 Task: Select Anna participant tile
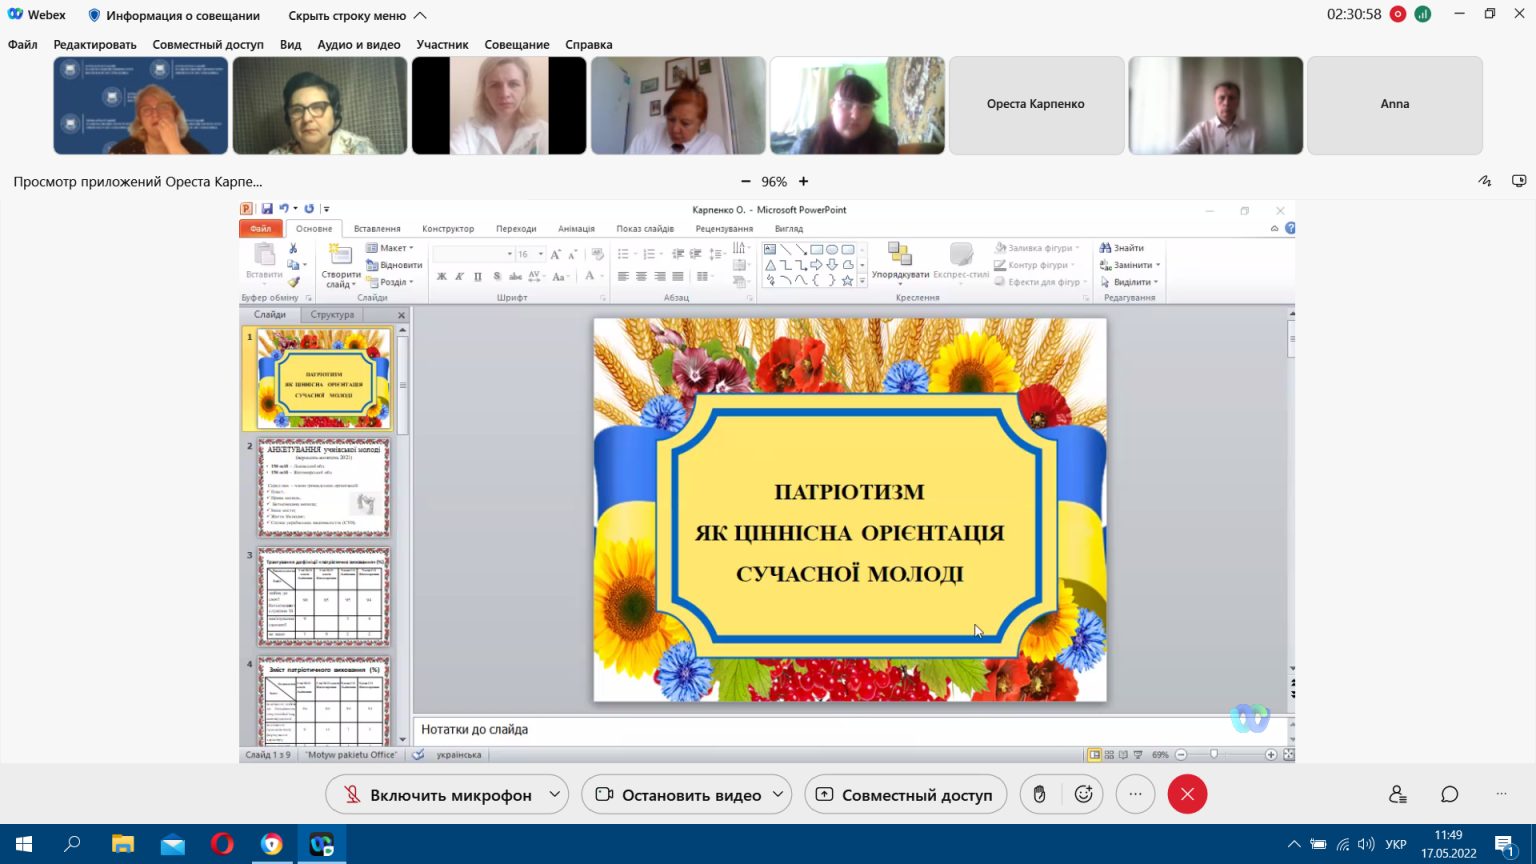tap(1395, 105)
